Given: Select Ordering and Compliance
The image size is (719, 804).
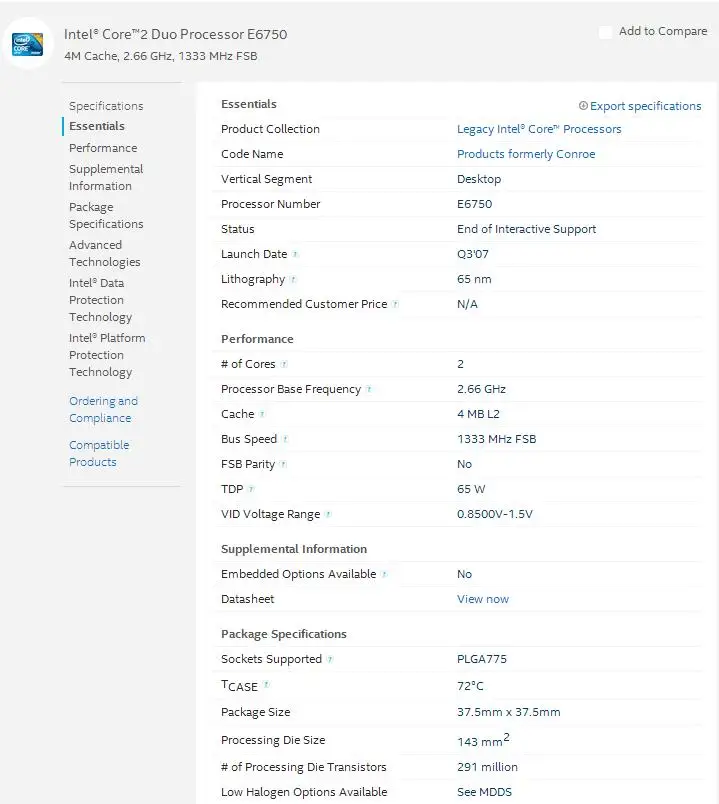Looking at the screenshot, I should click(103, 409).
